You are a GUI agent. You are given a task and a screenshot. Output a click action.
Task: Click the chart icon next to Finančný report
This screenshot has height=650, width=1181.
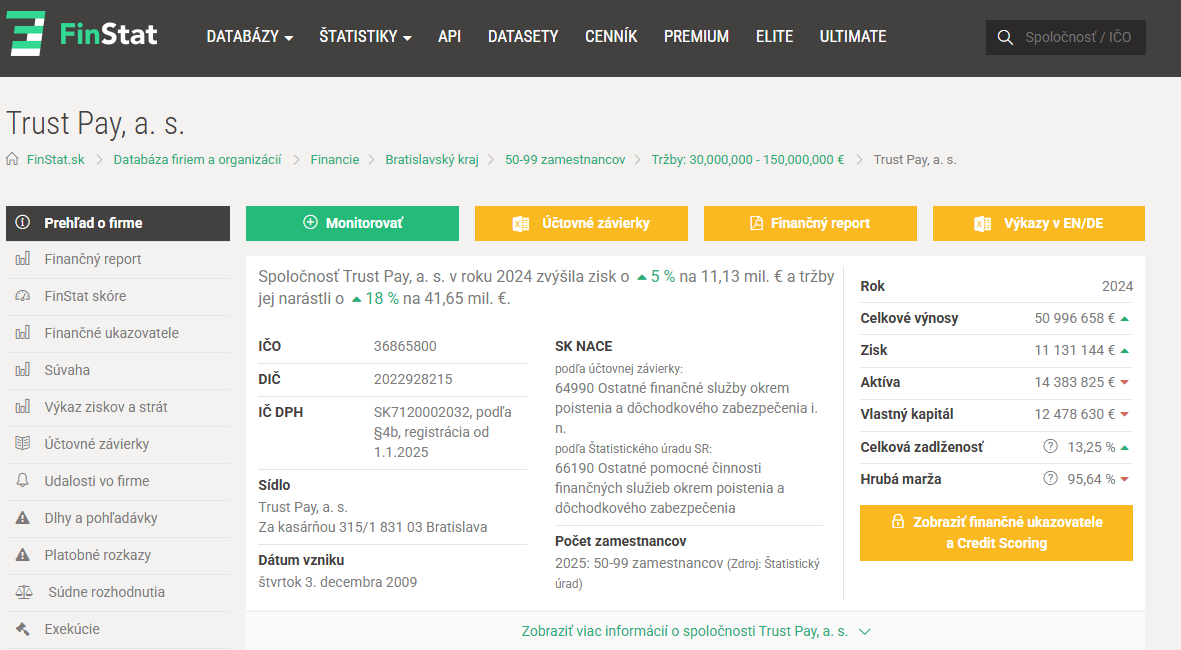pos(23,259)
